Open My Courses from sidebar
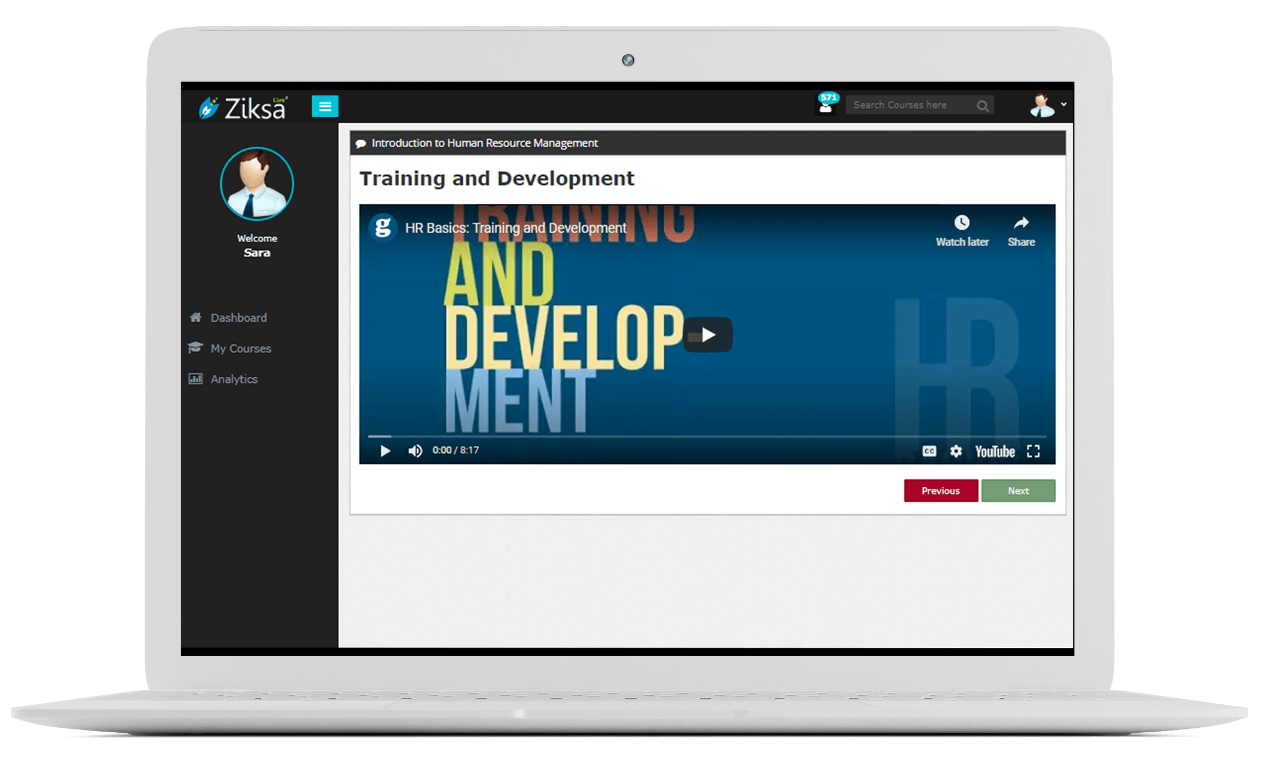Image resolution: width=1277 pixels, height=764 pixels. coord(241,349)
